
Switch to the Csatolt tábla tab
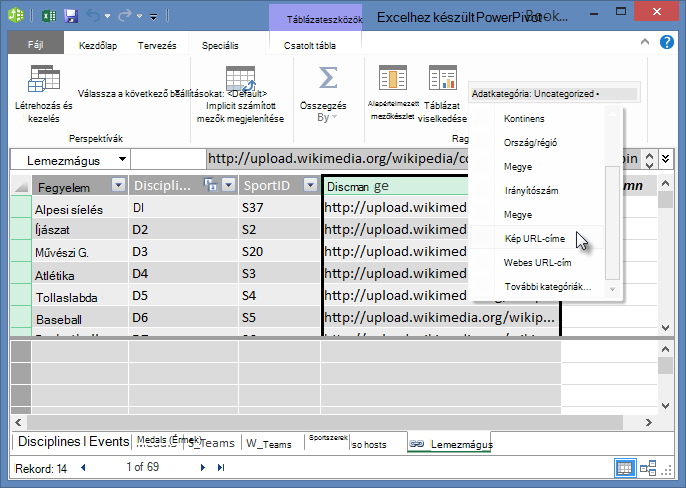(309, 46)
